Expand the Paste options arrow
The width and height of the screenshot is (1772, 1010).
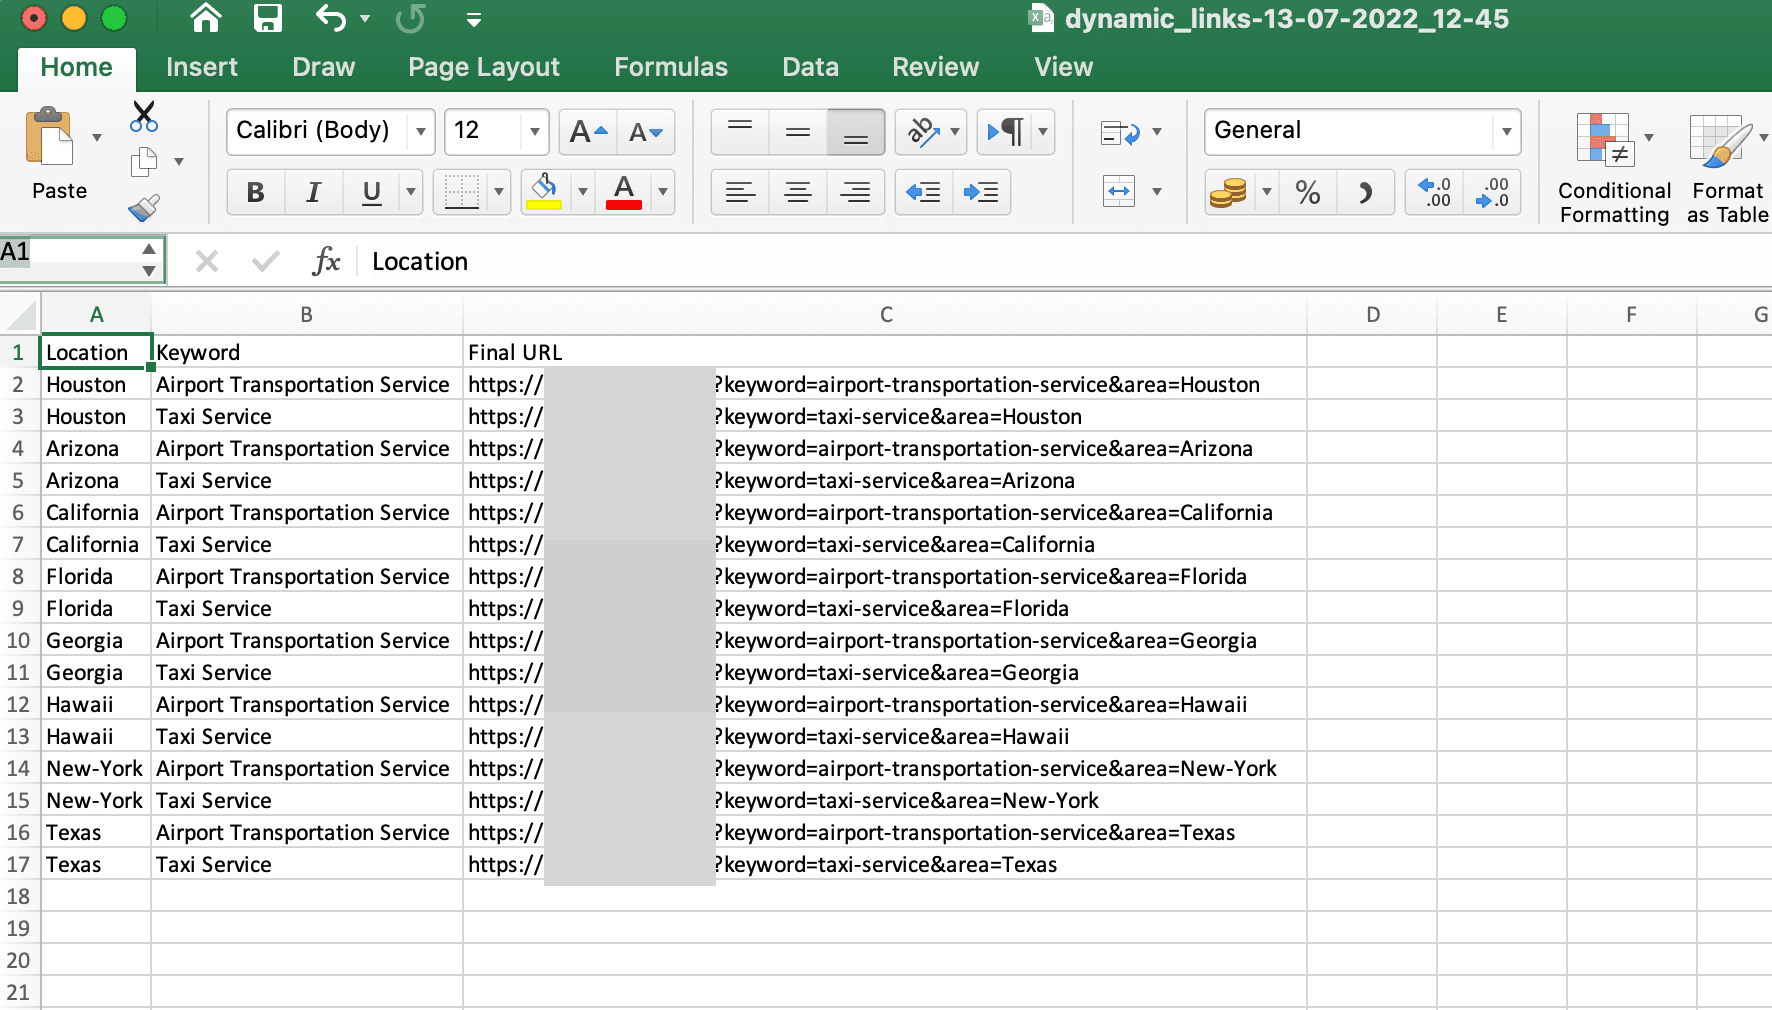[97, 137]
